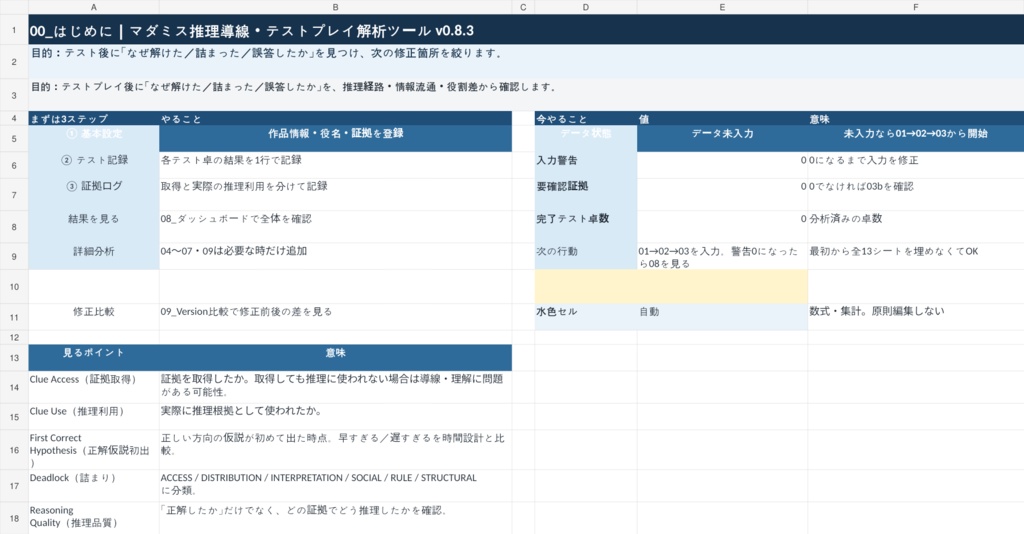
Task: Click cell '未入力なら01→02→03から開始'
Action: click(916, 138)
